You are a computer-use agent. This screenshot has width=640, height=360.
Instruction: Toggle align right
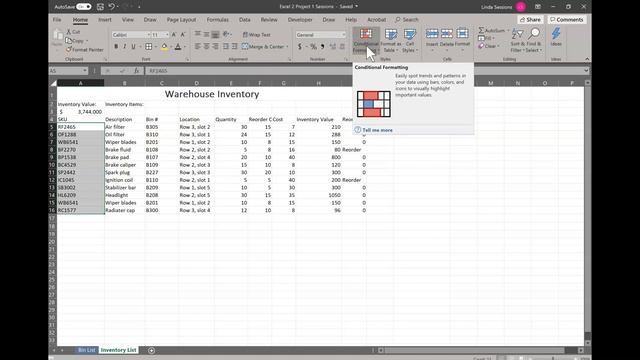pyautogui.click(x=216, y=47)
